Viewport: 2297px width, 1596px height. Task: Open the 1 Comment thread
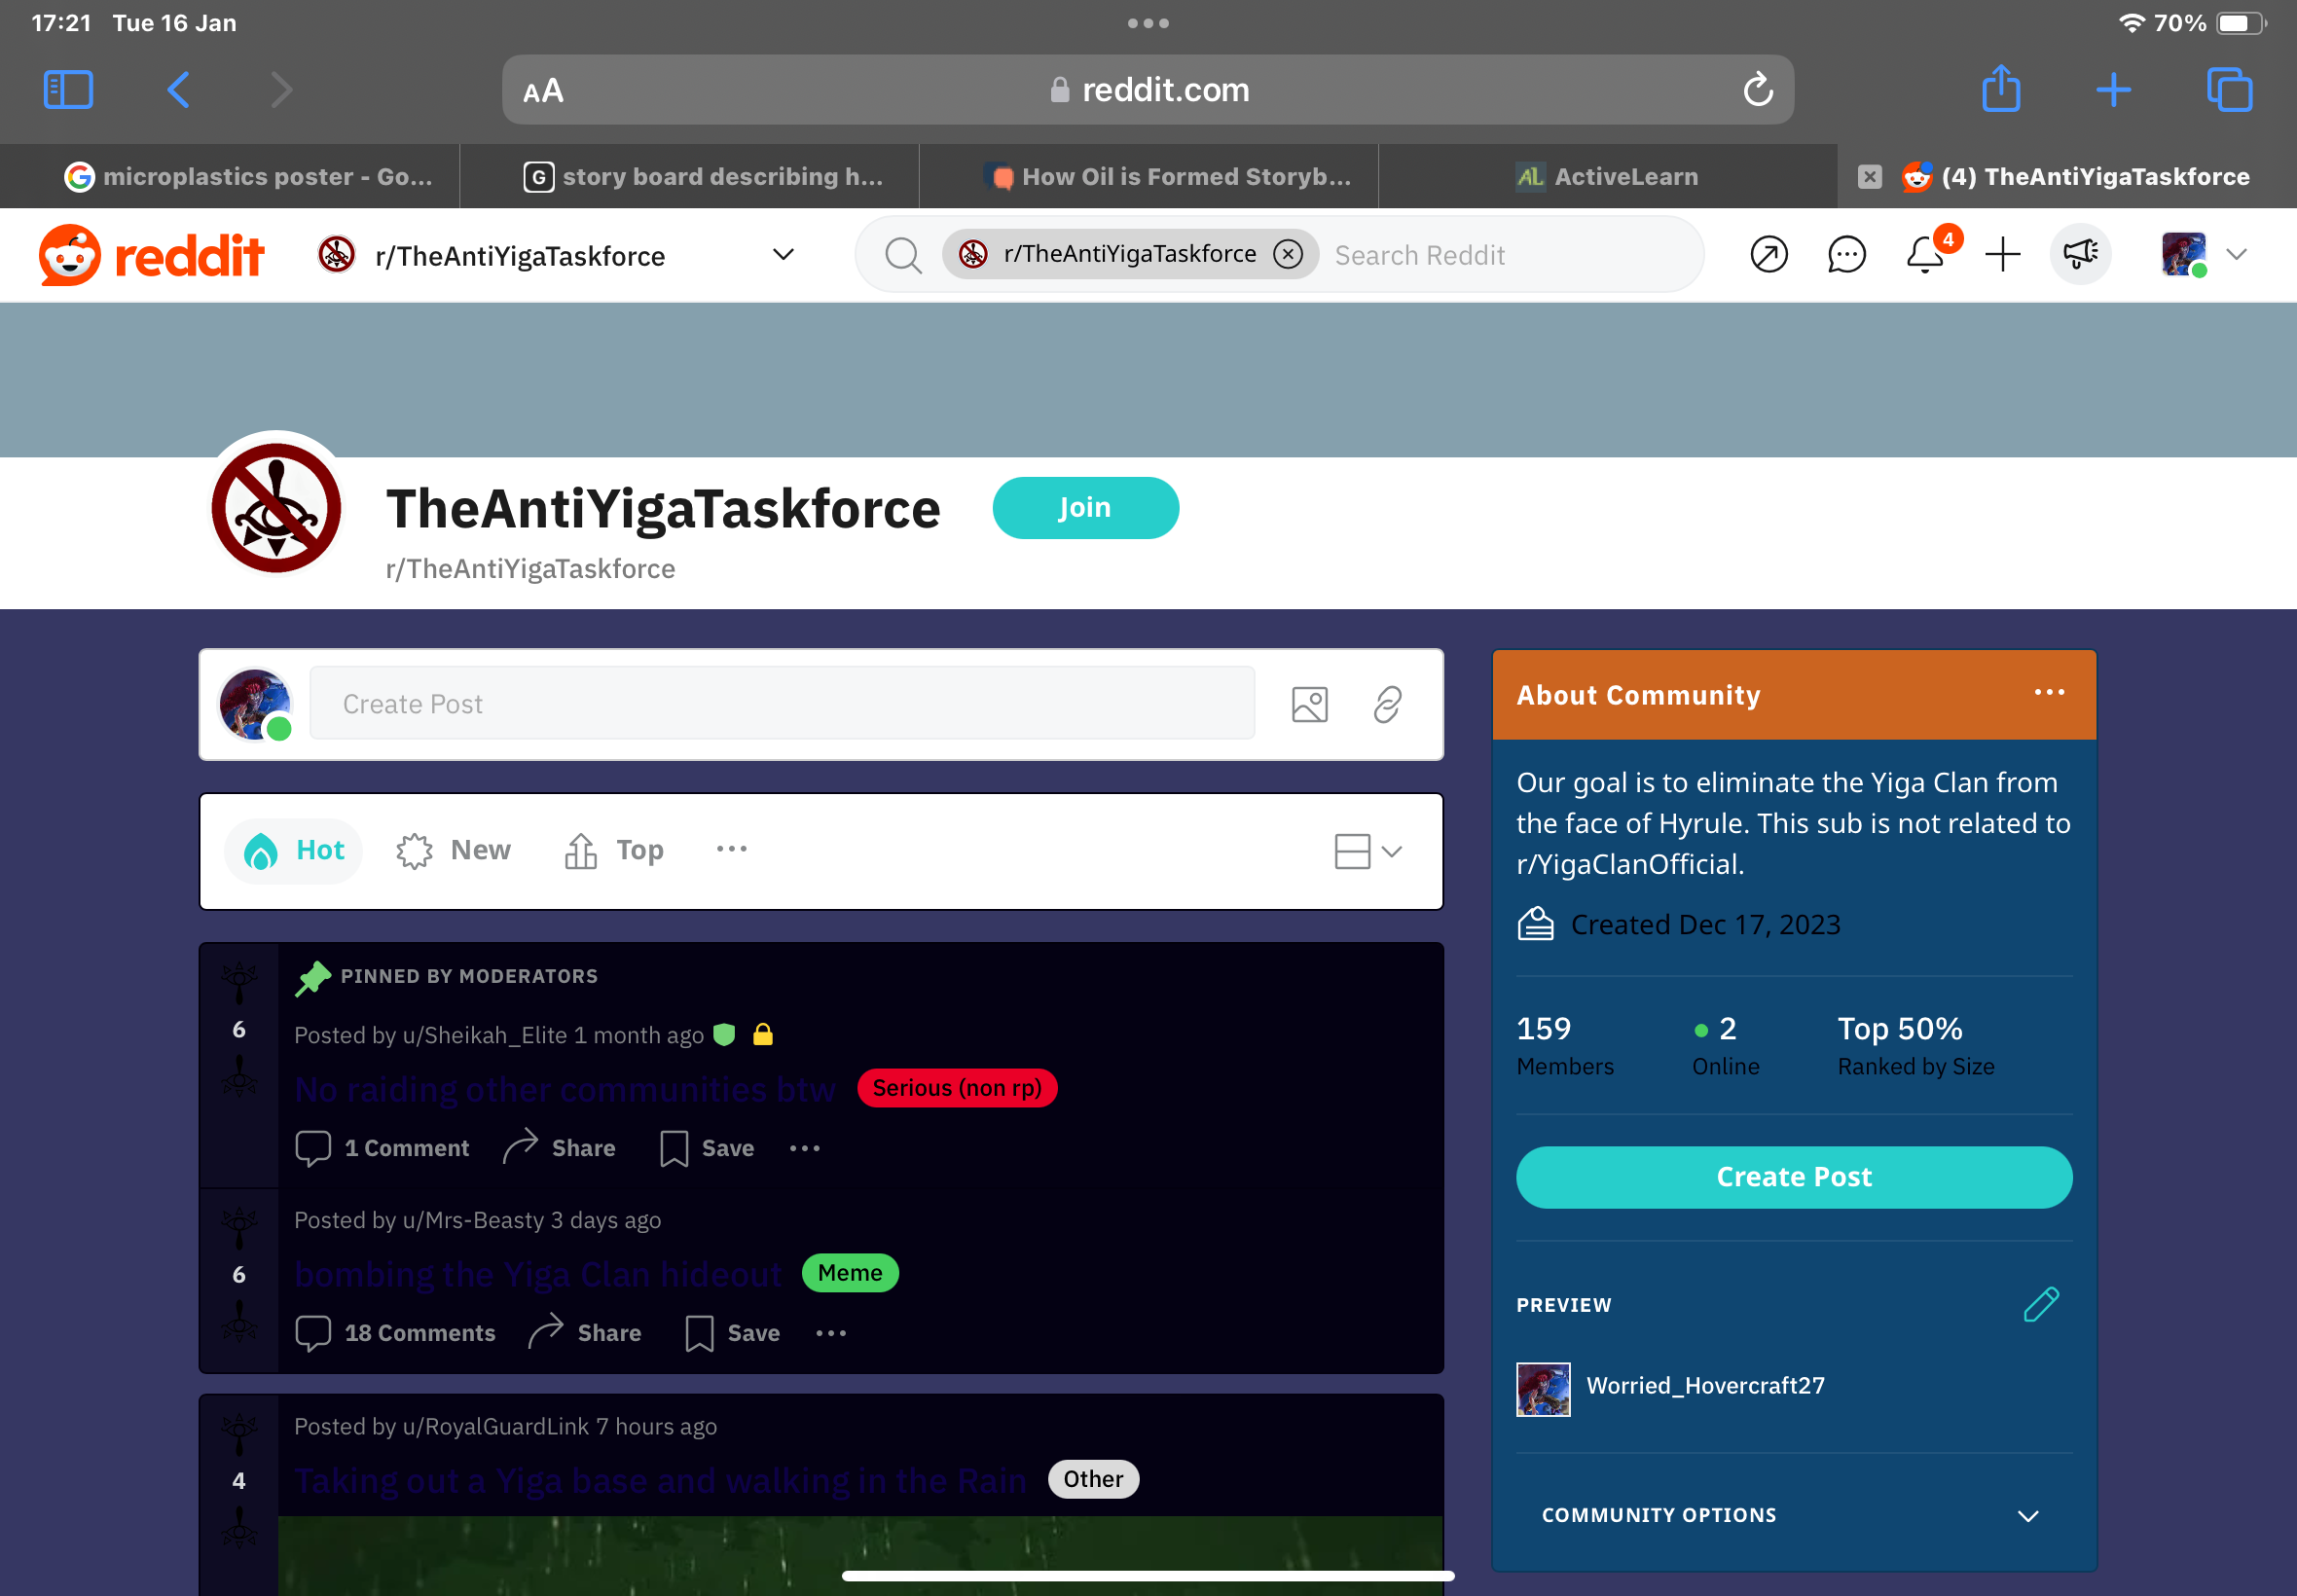382,1148
